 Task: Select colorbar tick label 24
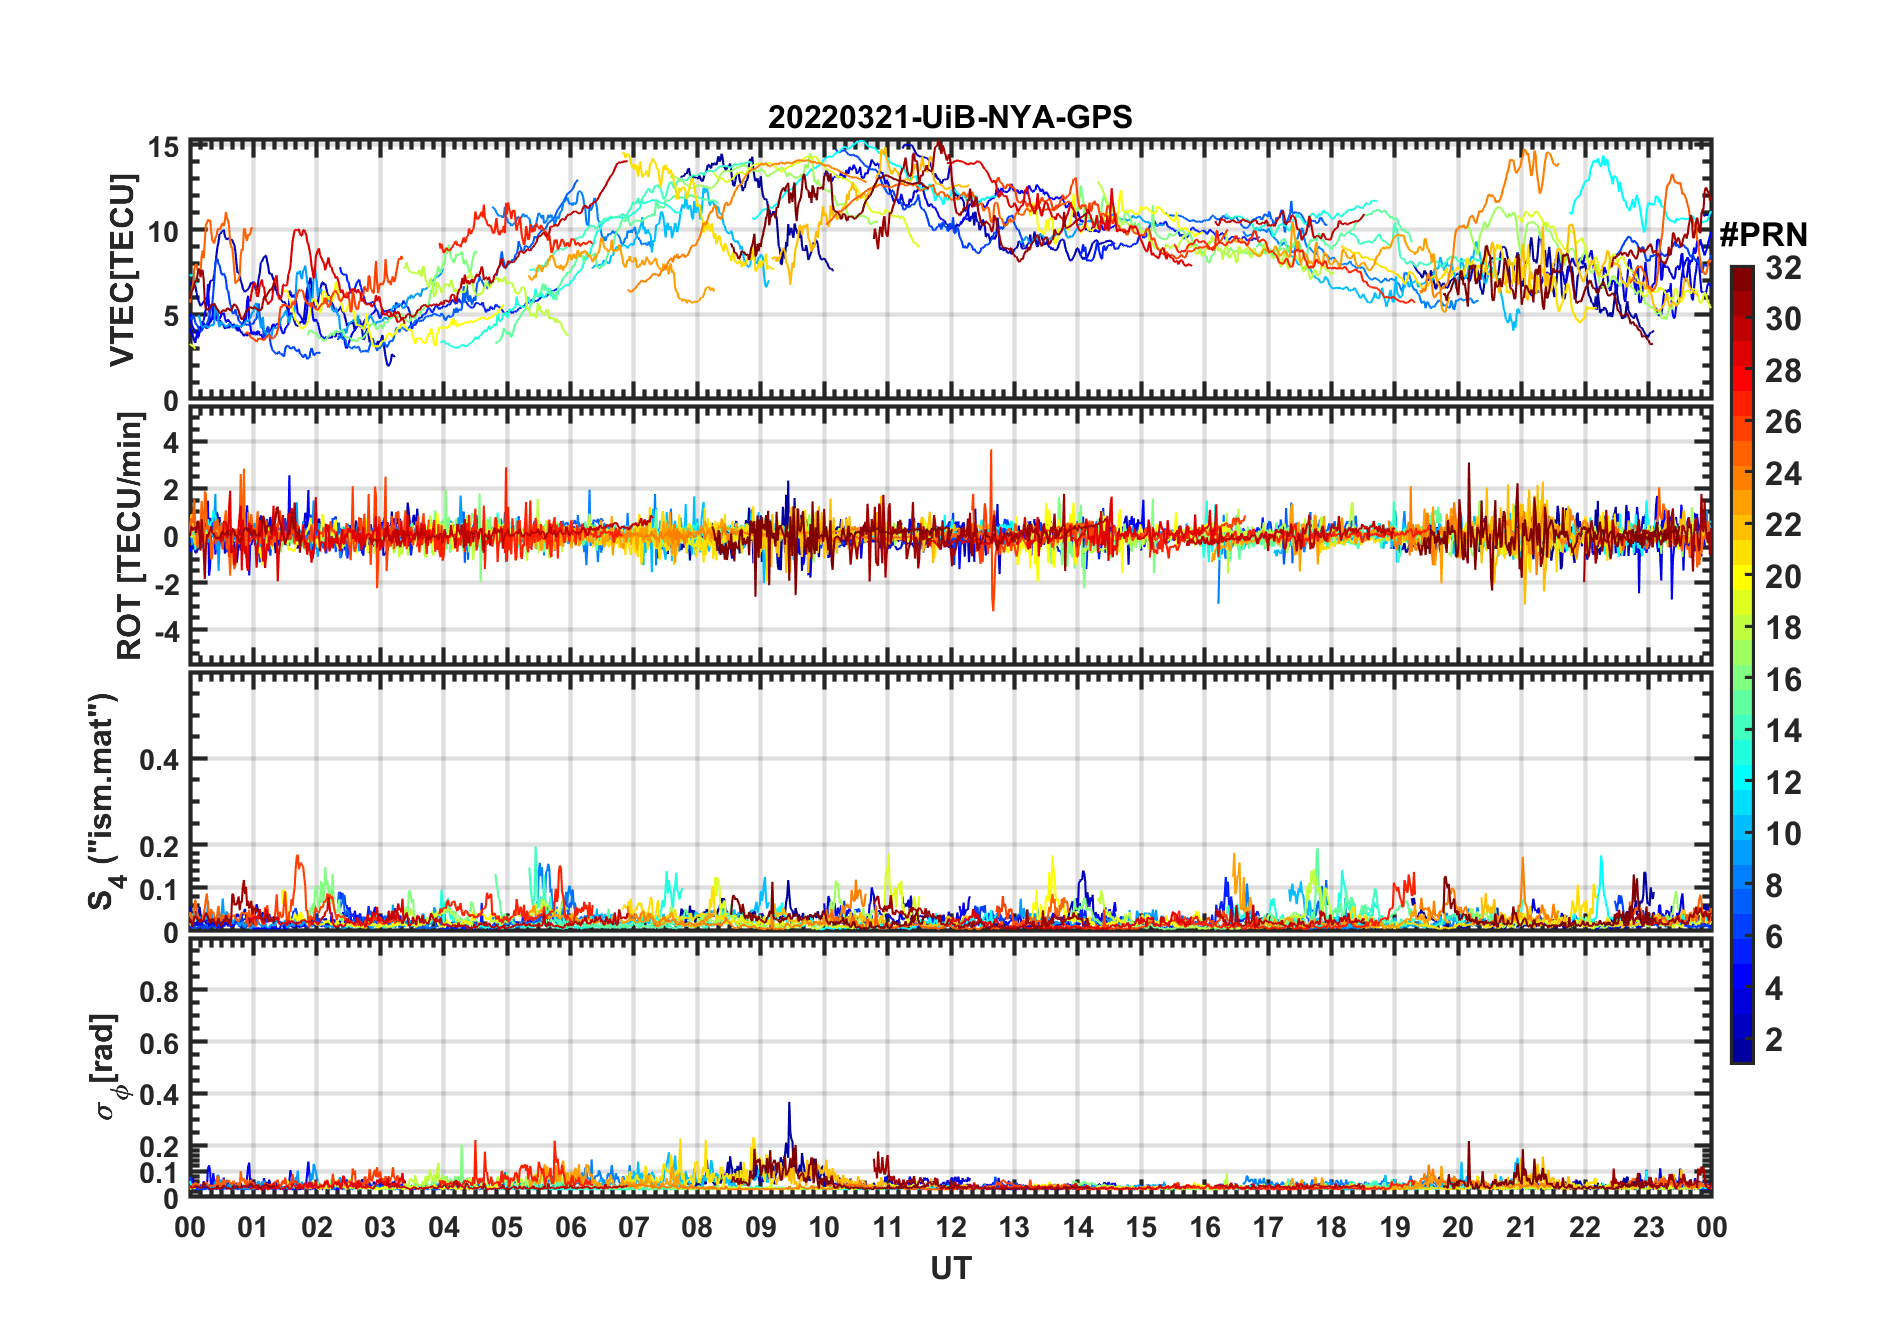(1783, 473)
